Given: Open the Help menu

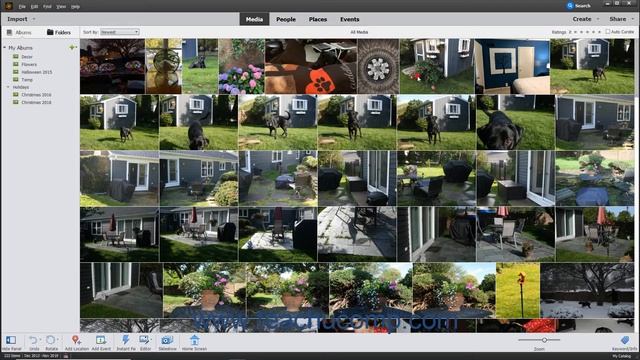Looking at the screenshot, I should coord(76,7).
